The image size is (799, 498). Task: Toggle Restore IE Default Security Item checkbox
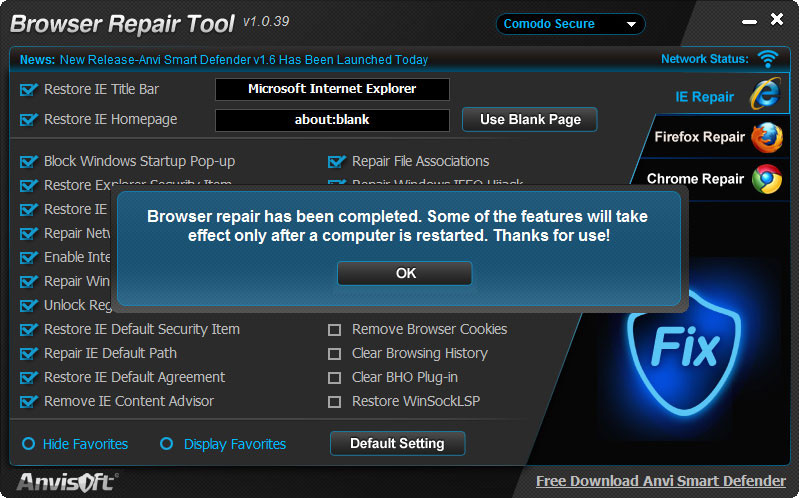point(29,329)
